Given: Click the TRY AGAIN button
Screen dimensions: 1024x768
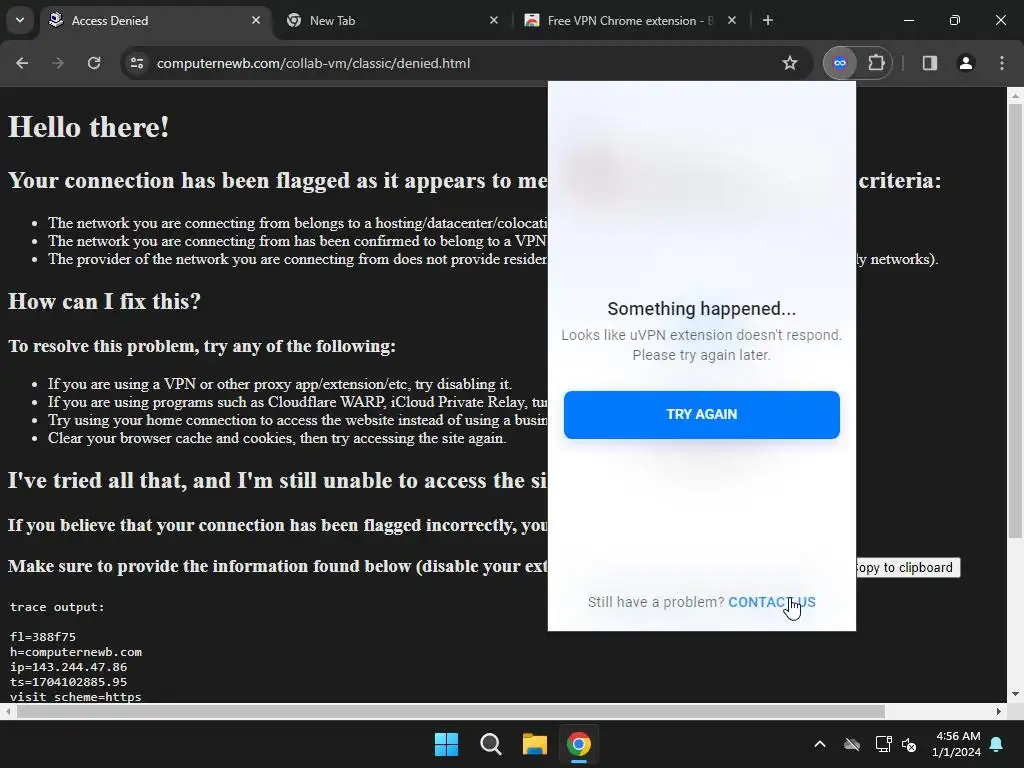Looking at the screenshot, I should 701,415.
